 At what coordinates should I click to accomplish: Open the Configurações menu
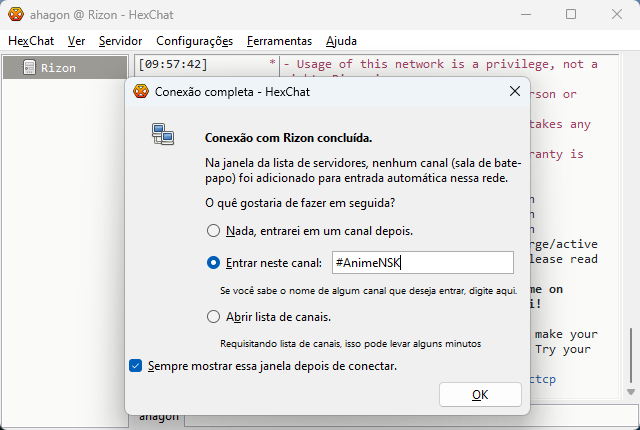coord(194,41)
